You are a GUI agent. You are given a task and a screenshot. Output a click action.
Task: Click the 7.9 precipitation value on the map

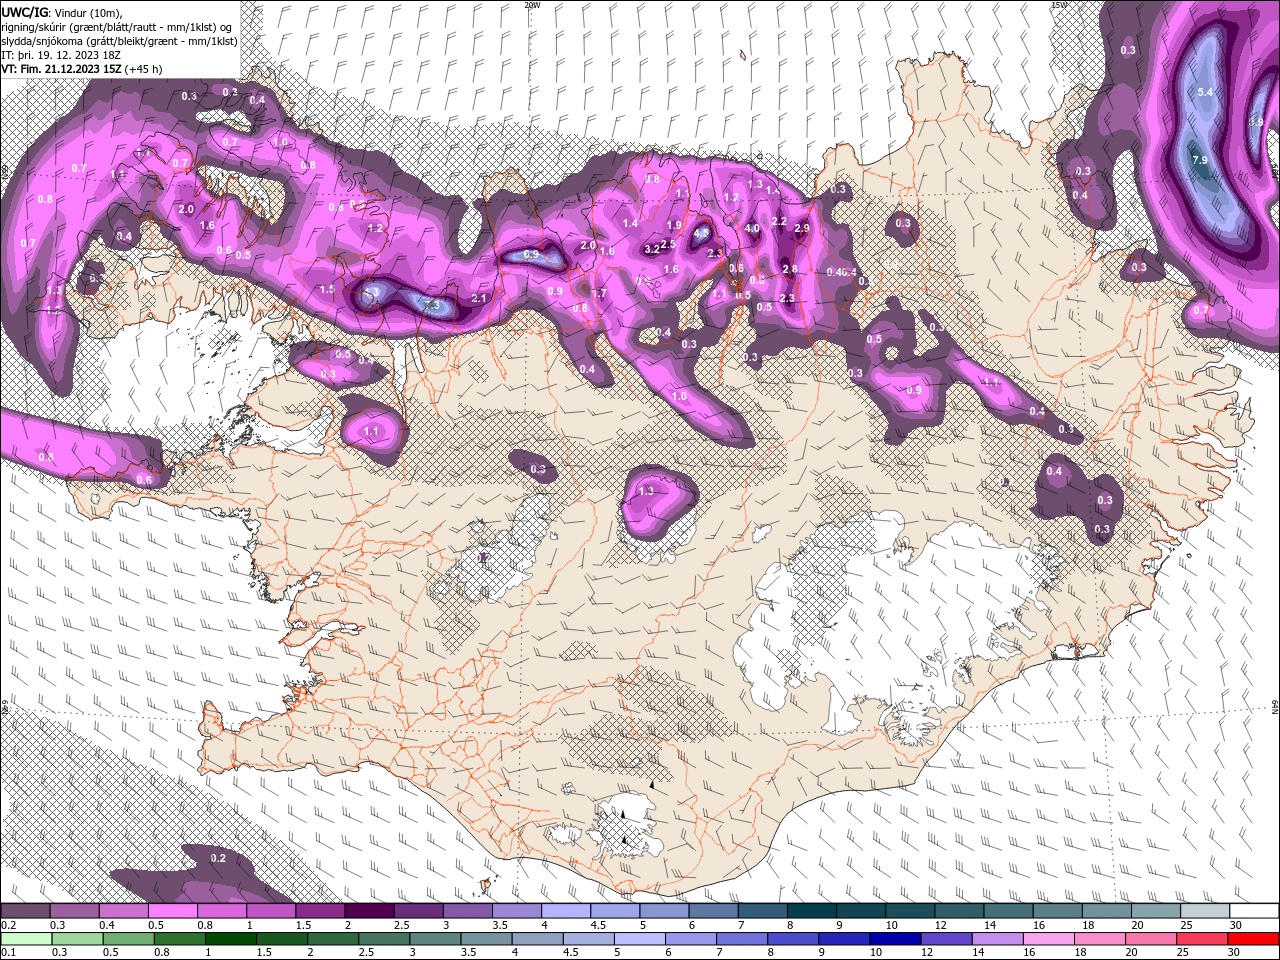point(1201,160)
